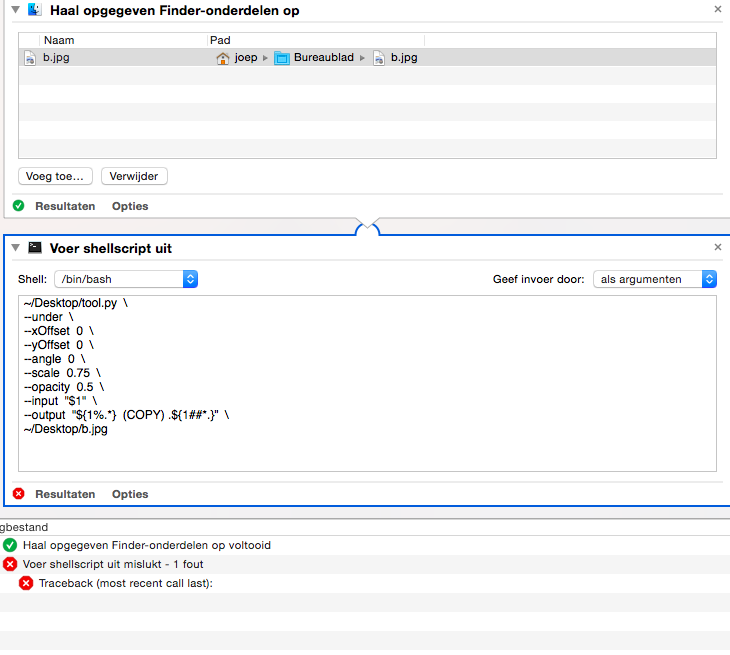Open the Geef invoer door dropdown
The width and height of the screenshot is (730, 655).
pos(655,279)
